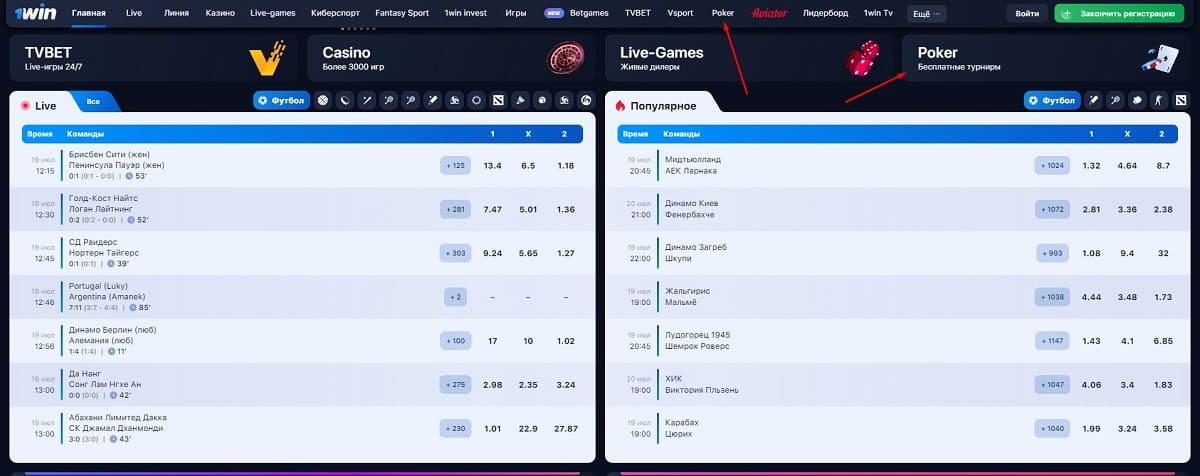Choose the boxing glove icon in Популярное filters
This screenshot has height=476, width=1200.
click(x=1137, y=100)
